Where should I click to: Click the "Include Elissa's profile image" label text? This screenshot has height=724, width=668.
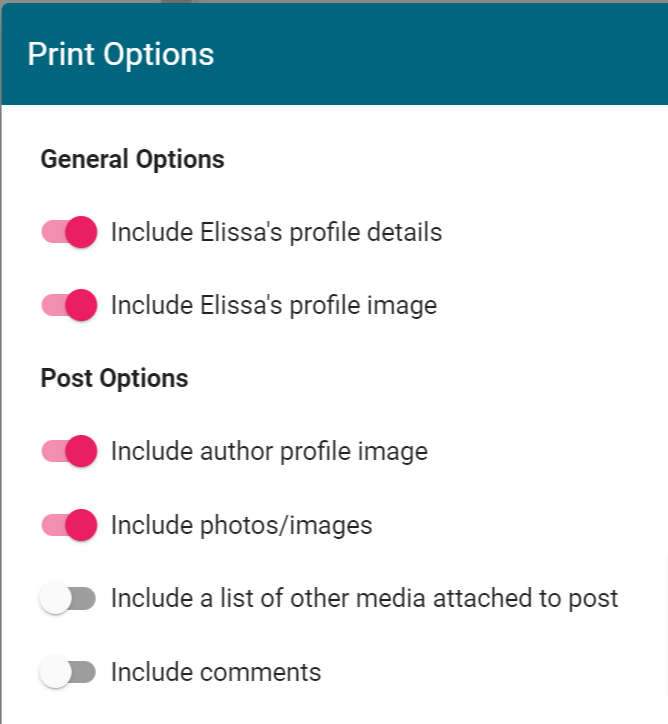[x=273, y=304]
